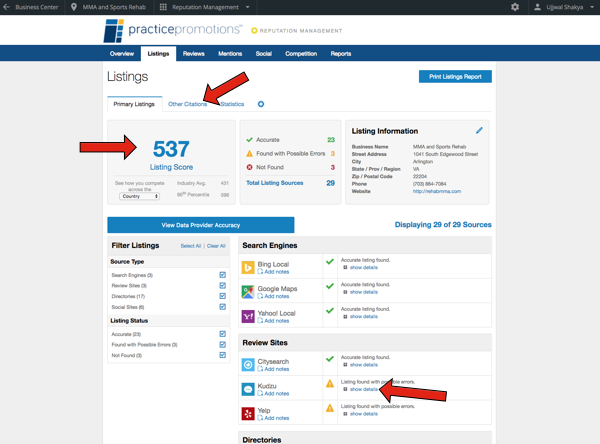Viewport: 600px width, 444px height.
Task: Click the Citysearch icon
Action: click(x=249, y=365)
